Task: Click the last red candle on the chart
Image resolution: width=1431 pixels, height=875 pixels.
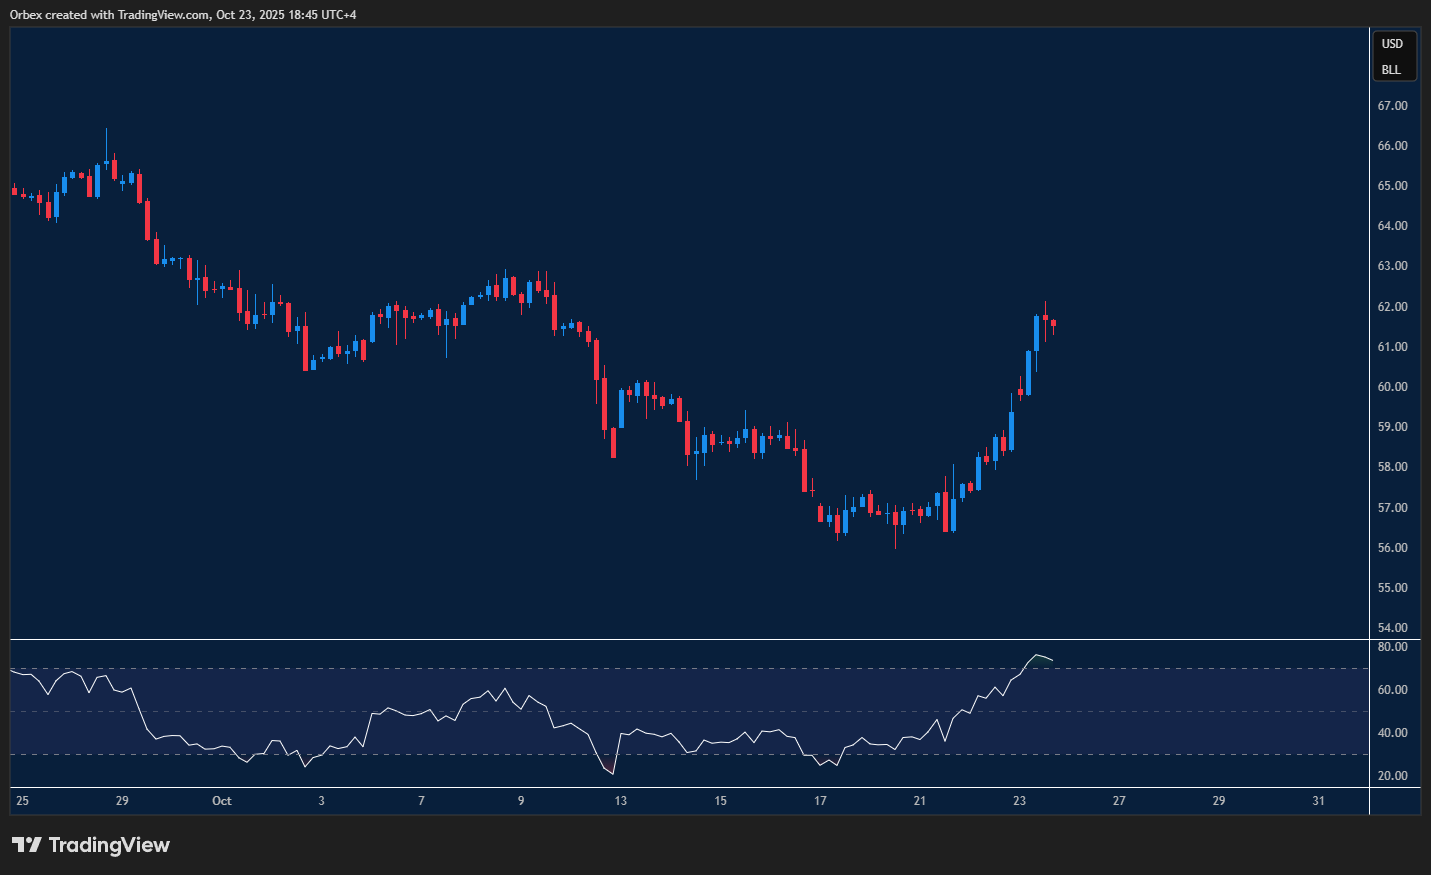Action: coord(1053,323)
